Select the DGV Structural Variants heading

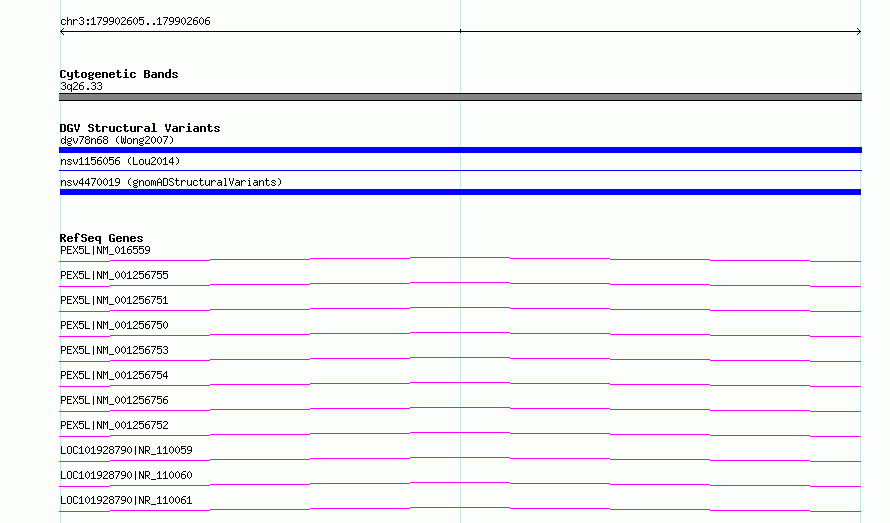tap(140, 128)
